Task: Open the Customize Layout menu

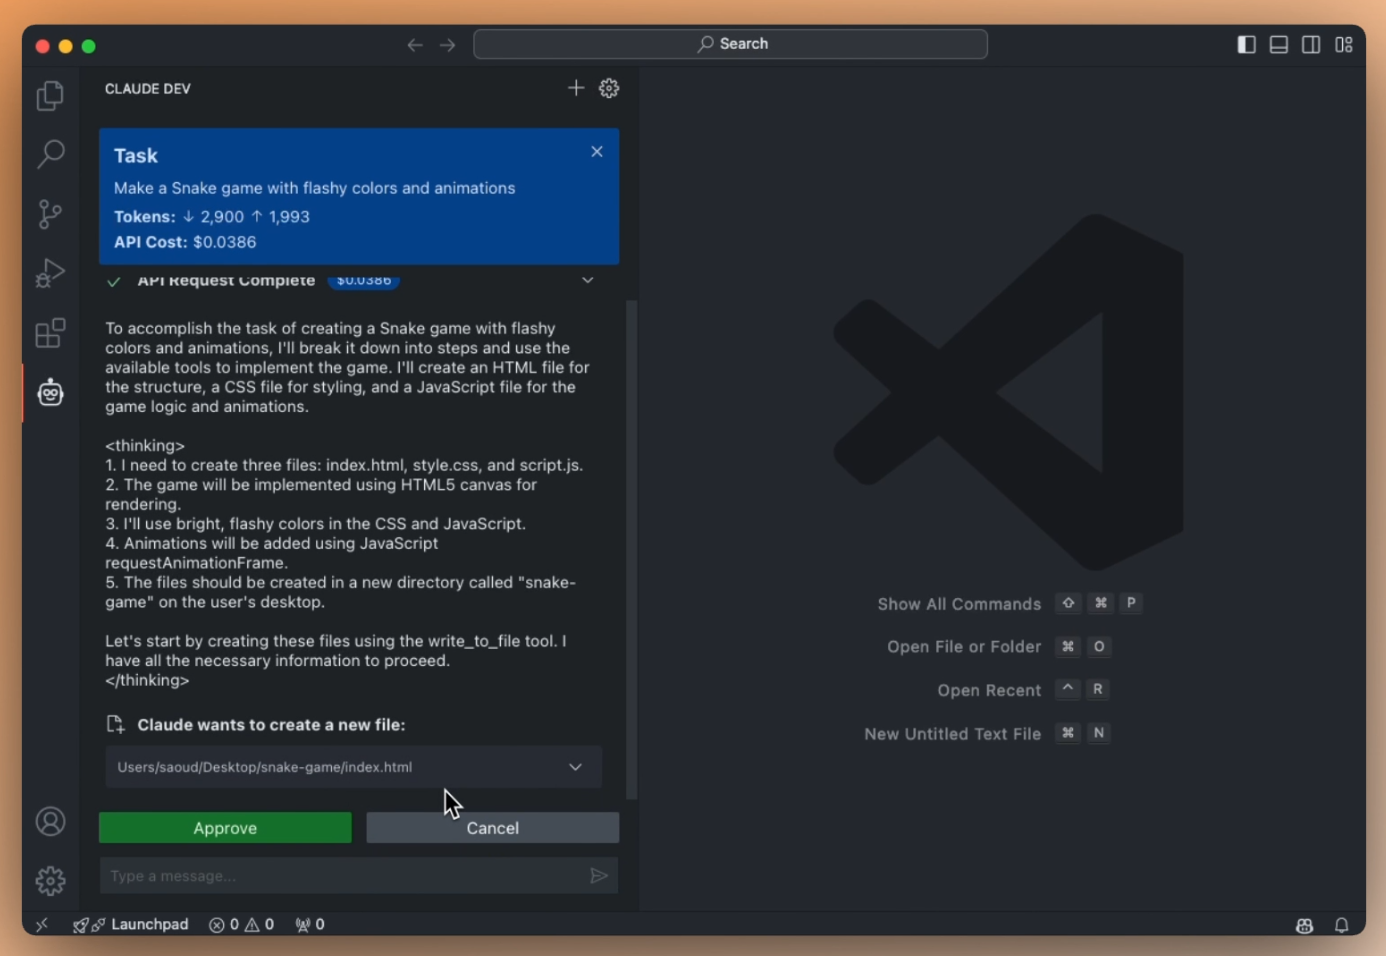Action: point(1344,45)
